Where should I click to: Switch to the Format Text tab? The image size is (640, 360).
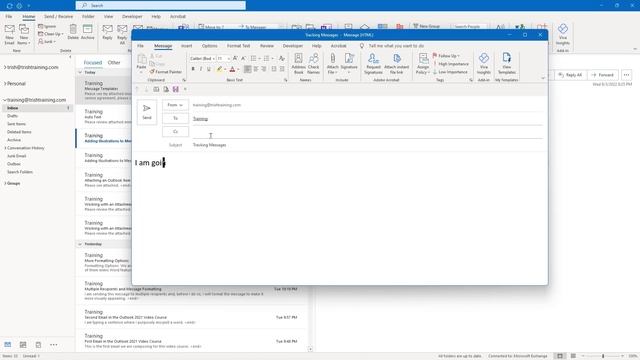pyautogui.click(x=238, y=46)
